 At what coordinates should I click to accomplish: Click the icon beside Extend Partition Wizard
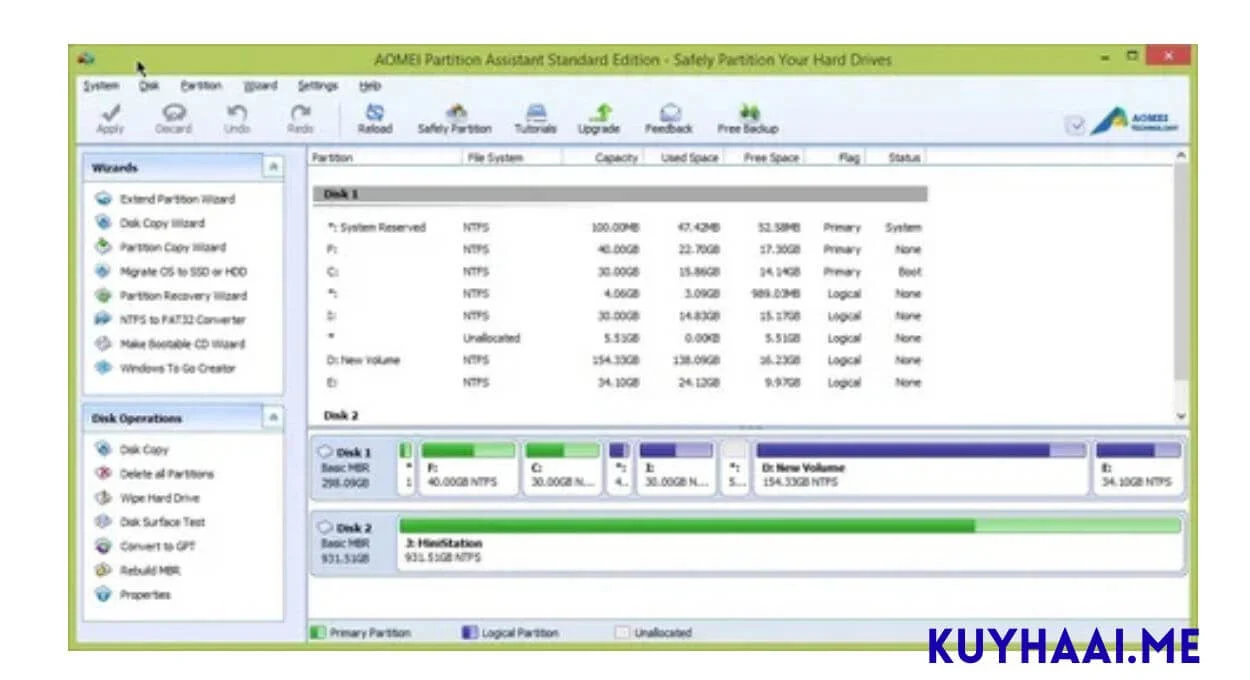[x=103, y=199]
